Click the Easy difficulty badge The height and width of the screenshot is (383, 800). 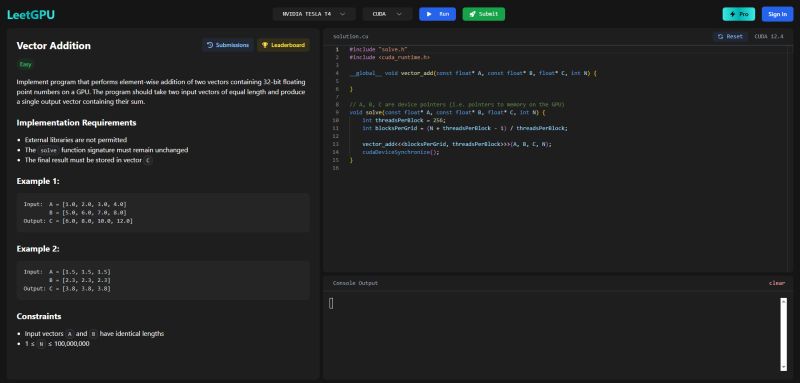coord(26,64)
